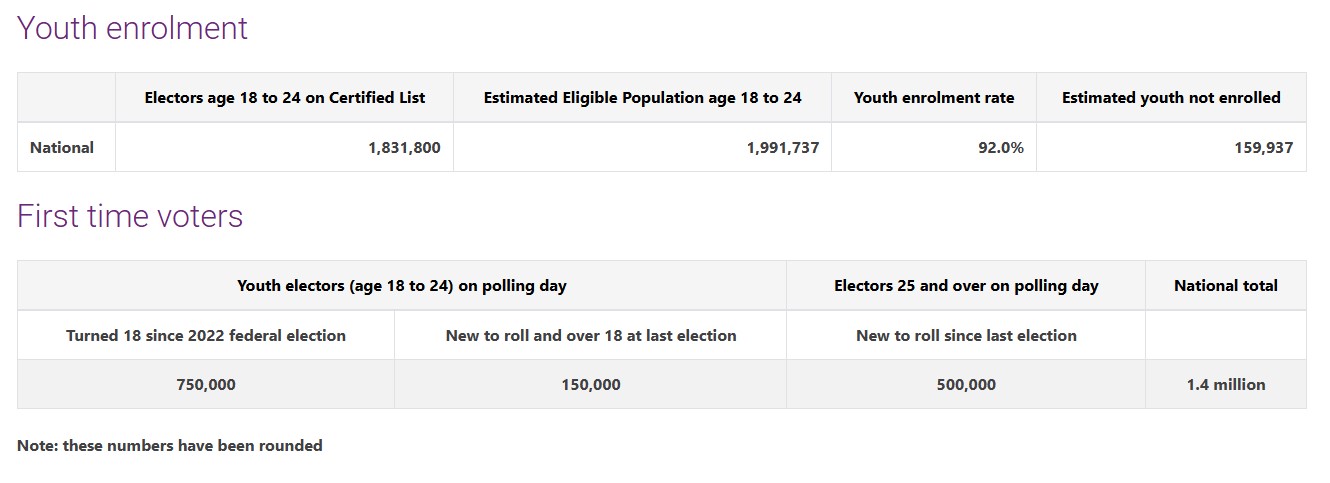This screenshot has height=483, width=1330.
Task: Click the 'Youth enrolment' heading
Action: [x=132, y=28]
